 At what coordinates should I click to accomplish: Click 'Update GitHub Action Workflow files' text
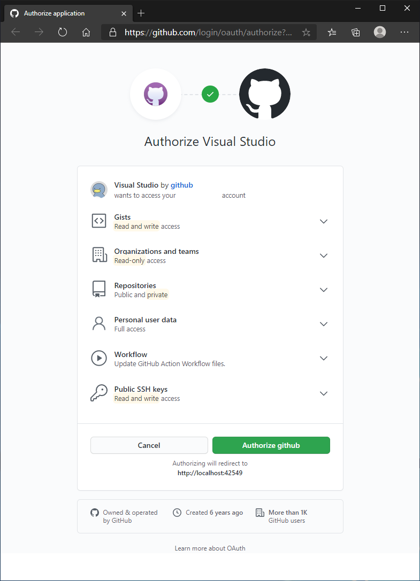[x=169, y=363]
